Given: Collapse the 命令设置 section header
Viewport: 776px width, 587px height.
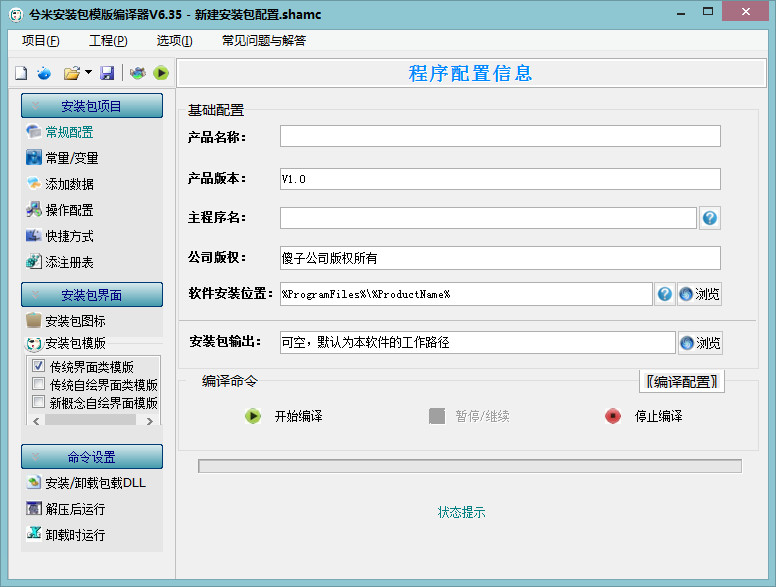Looking at the screenshot, I should tap(92, 457).
